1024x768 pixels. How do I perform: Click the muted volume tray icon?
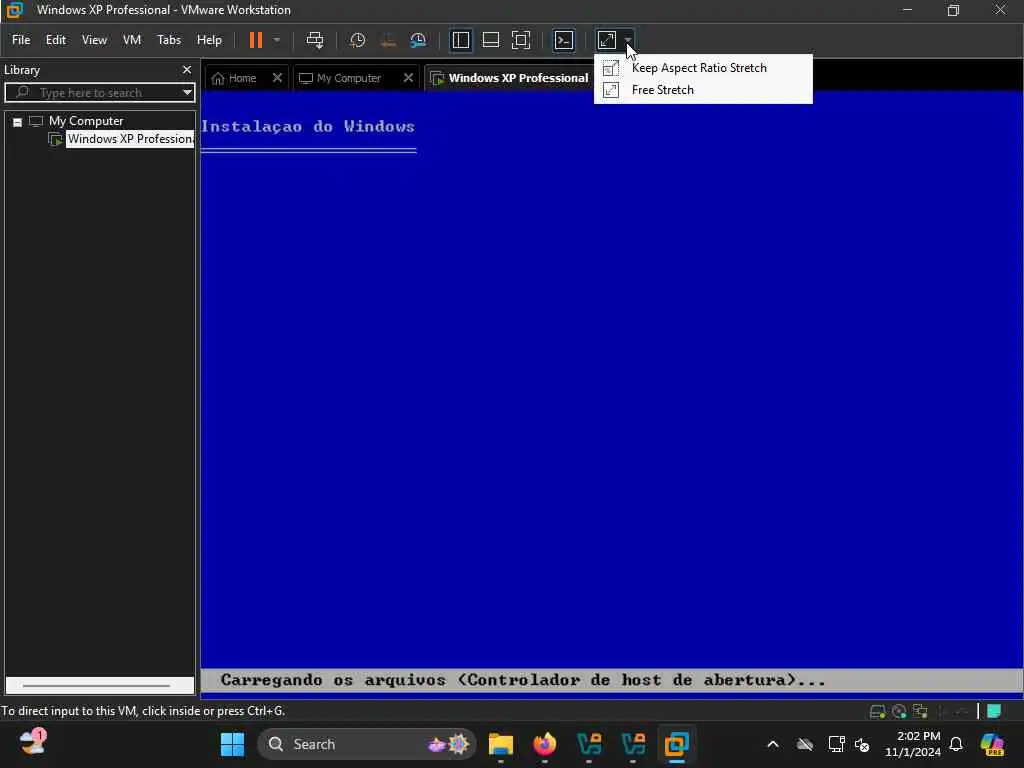(x=862, y=744)
